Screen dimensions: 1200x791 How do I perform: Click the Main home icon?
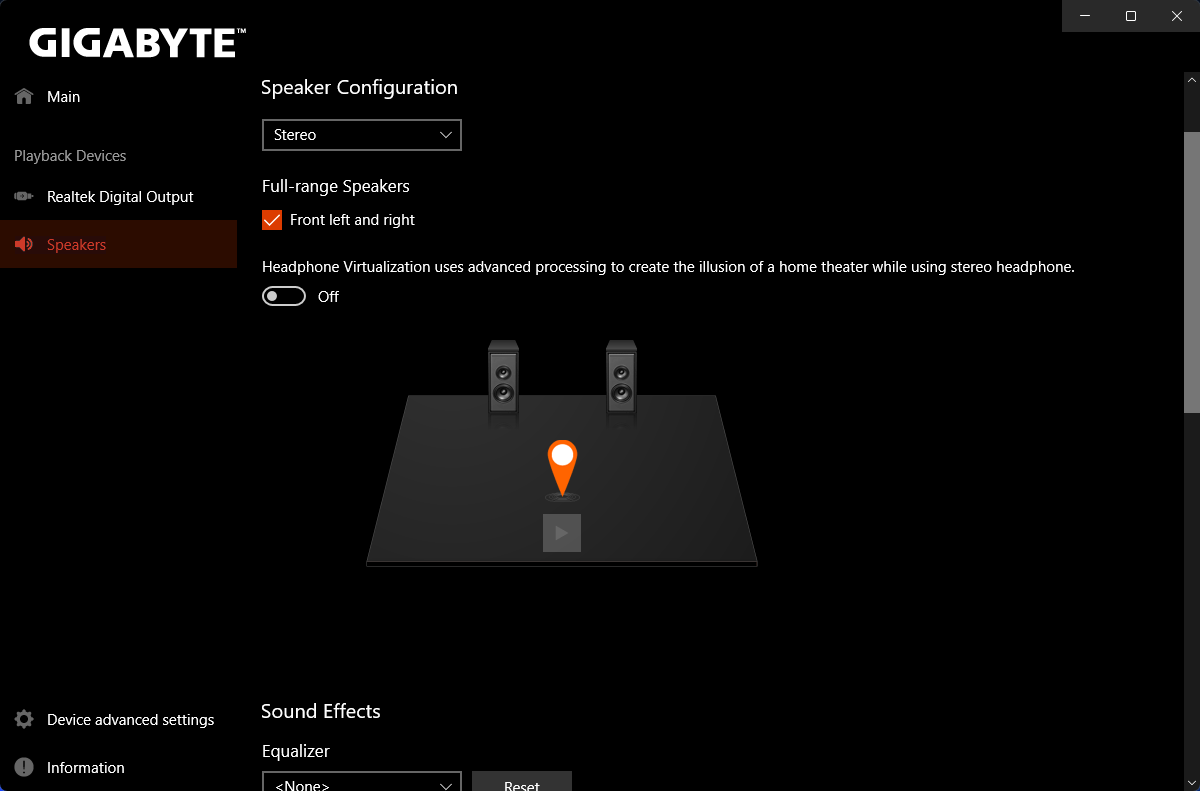tap(22, 95)
